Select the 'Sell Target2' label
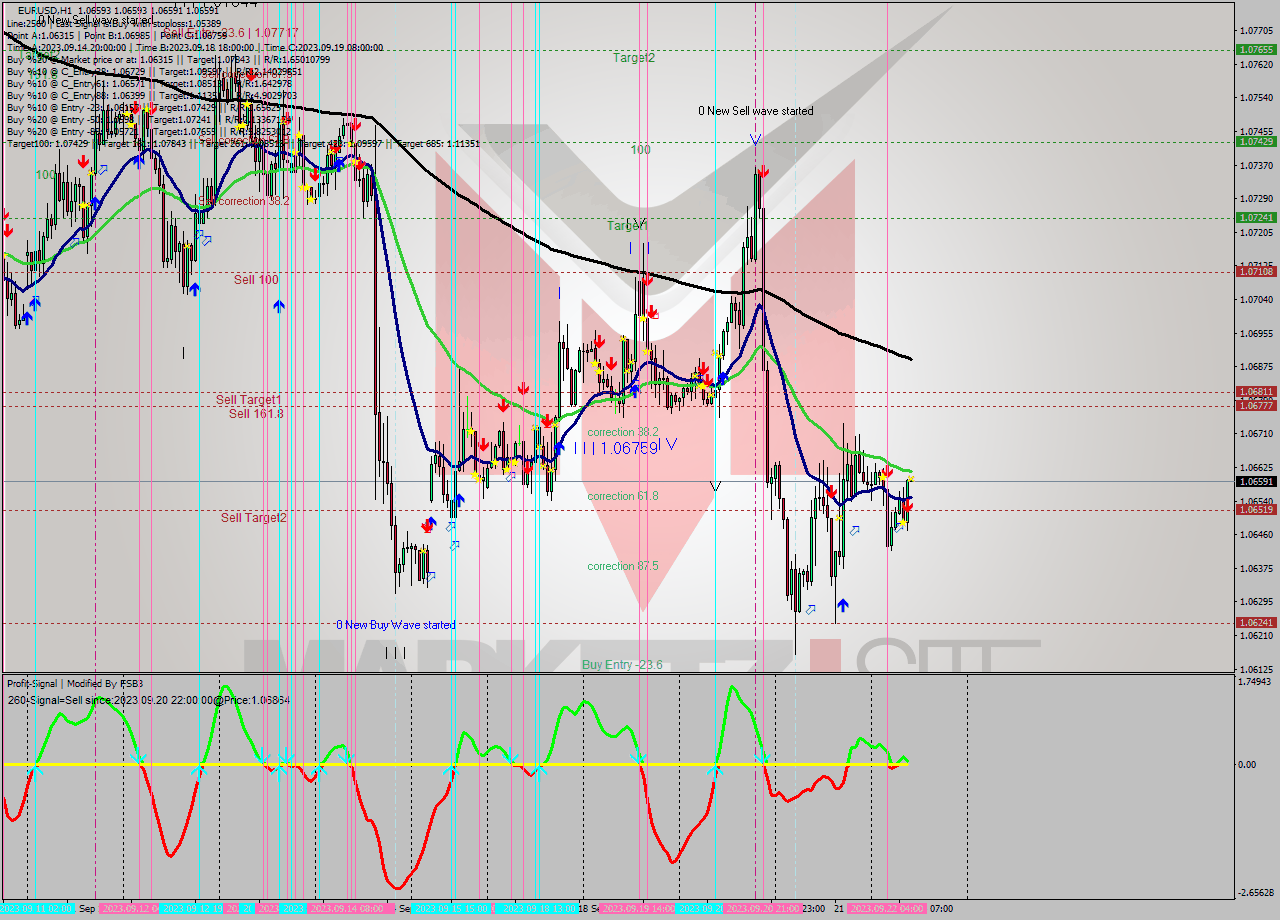 [254, 518]
